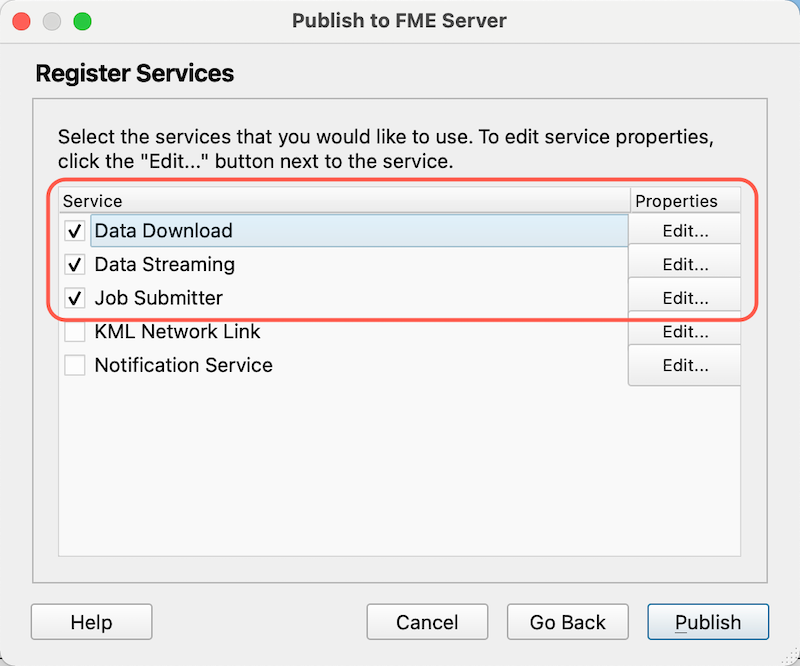800x666 pixels.
Task: Close window with the red button
Action: [x=21, y=21]
